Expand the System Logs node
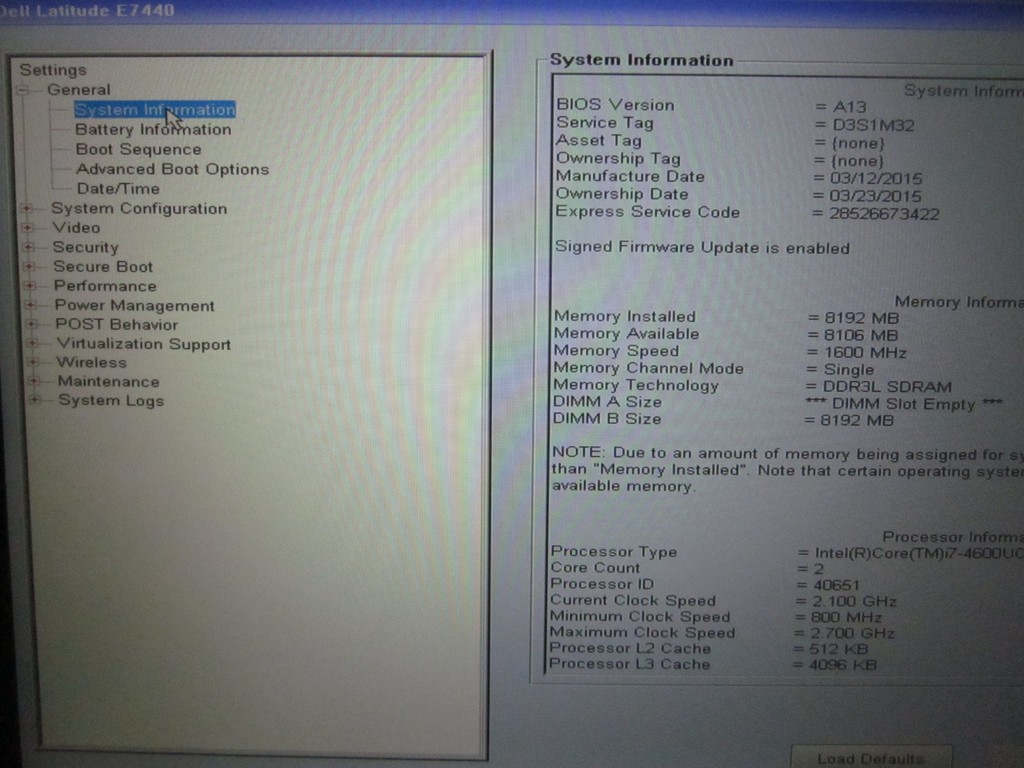The image size is (1024, 768). 35,400
